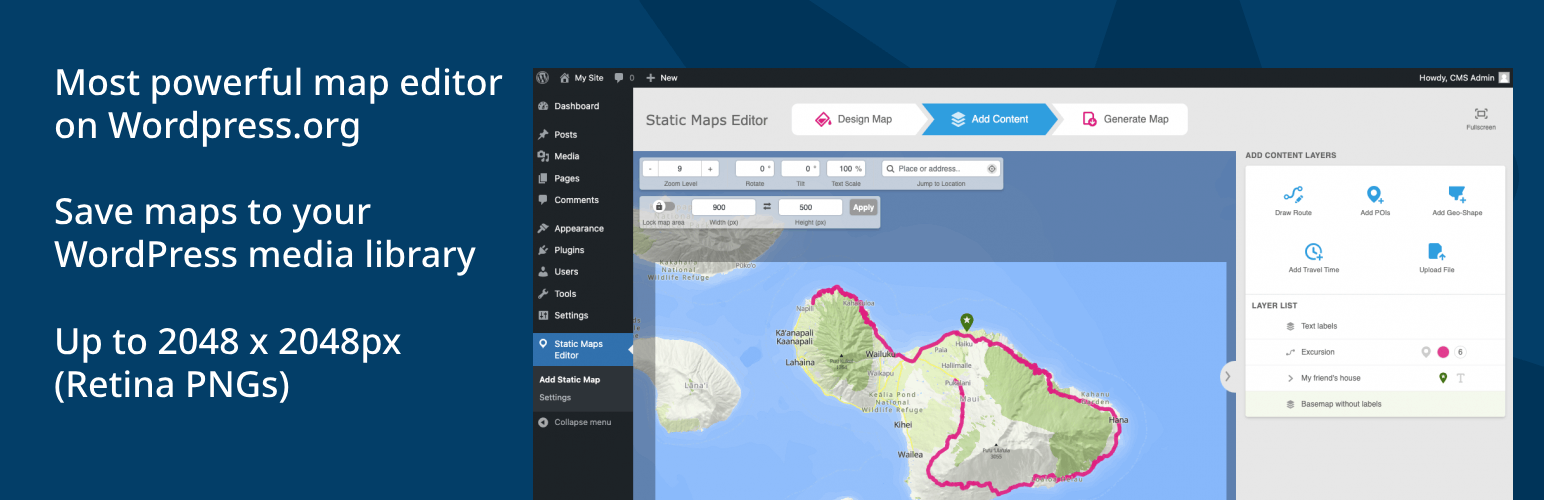Click the text T icon in My friend's house row
Screen dimensions: 1544x500
(1460, 378)
